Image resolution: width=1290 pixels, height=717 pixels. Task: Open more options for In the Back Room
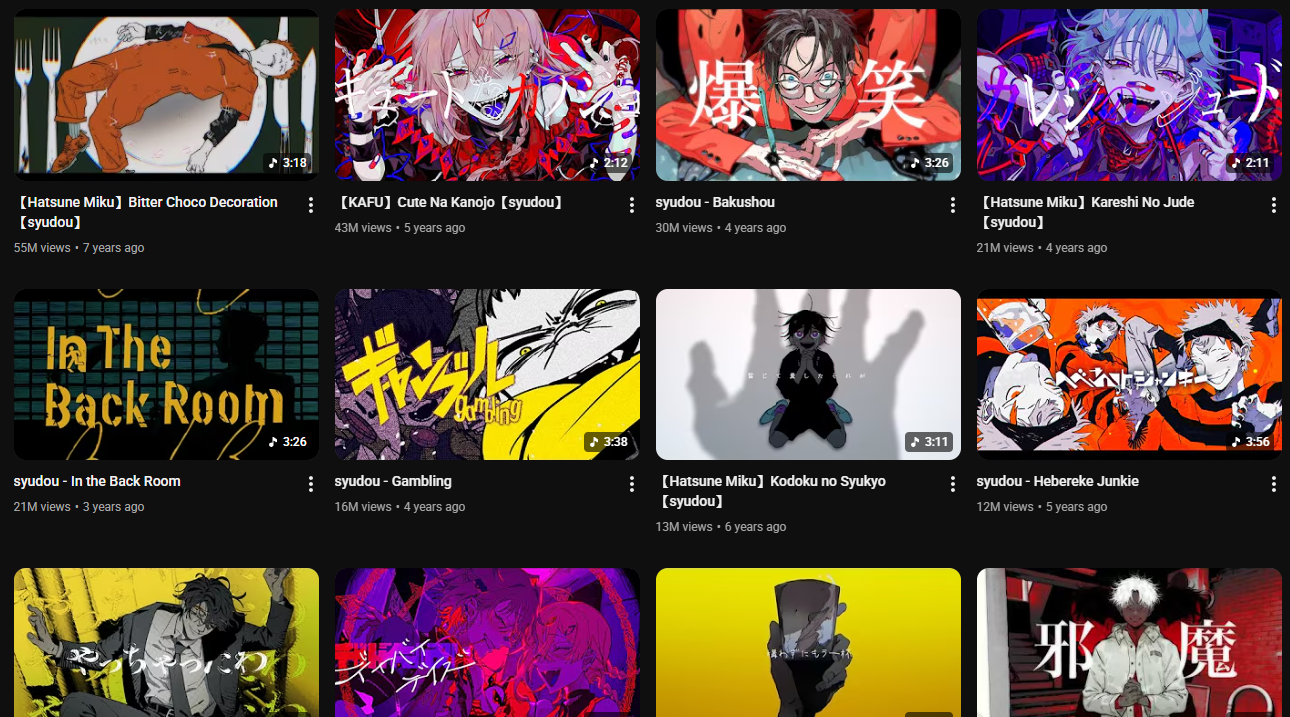[x=311, y=484]
